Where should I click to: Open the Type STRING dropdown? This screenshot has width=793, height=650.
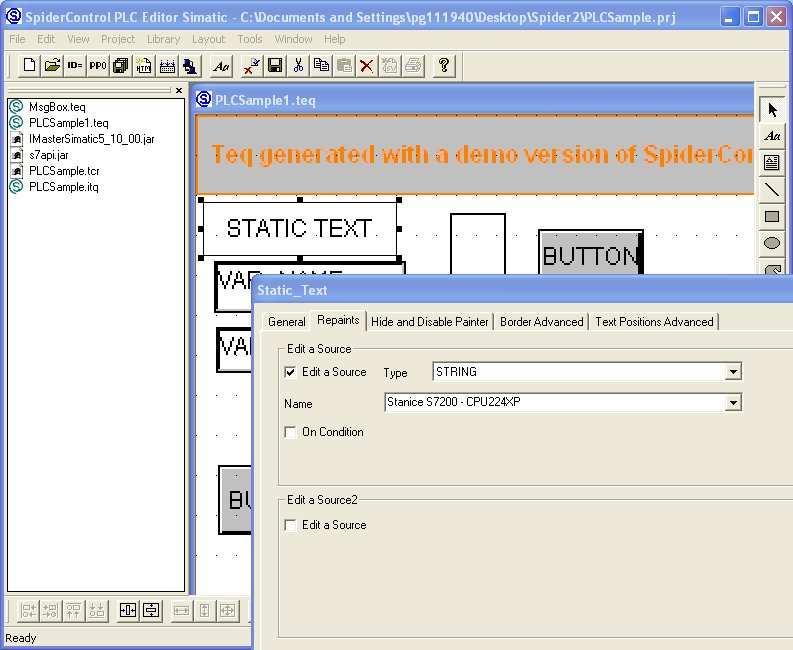[x=733, y=372]
